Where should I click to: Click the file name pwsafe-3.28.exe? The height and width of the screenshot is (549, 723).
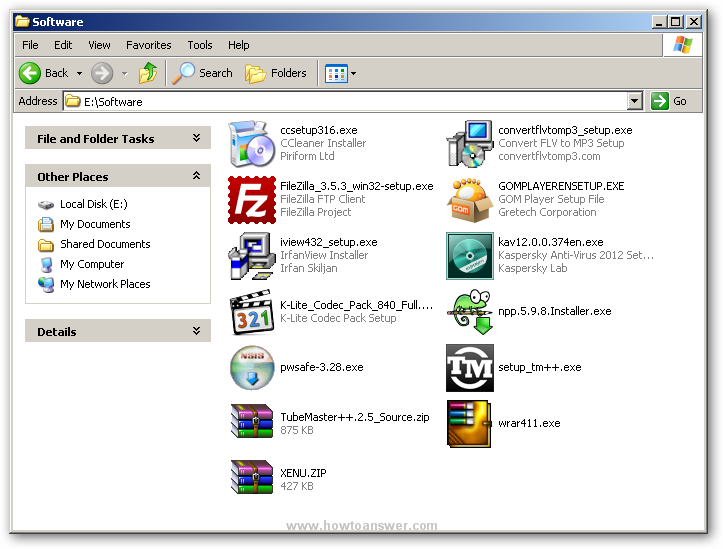pyautogui.click(x=322, y=367)
